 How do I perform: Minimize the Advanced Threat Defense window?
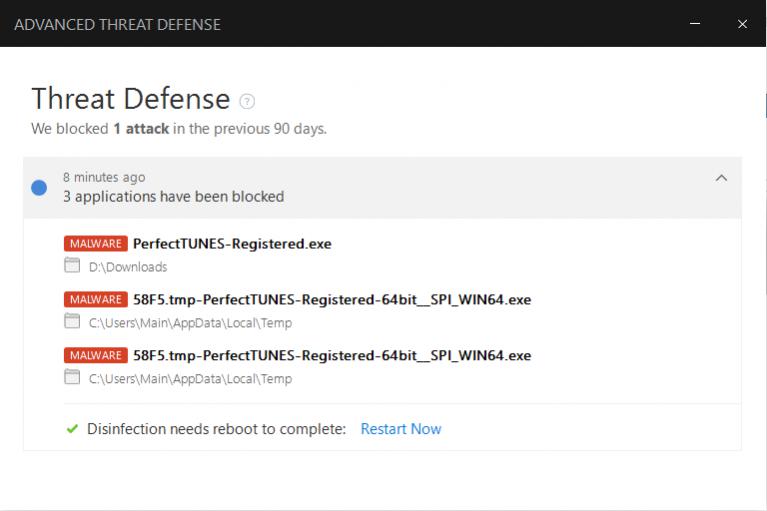click(x=695, y=23)
